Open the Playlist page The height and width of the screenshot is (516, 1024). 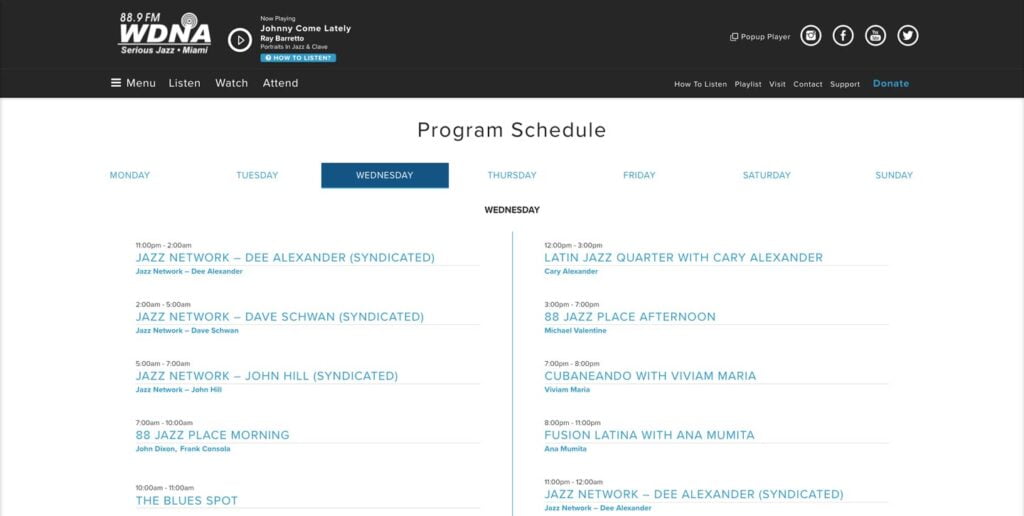[748, 84]
